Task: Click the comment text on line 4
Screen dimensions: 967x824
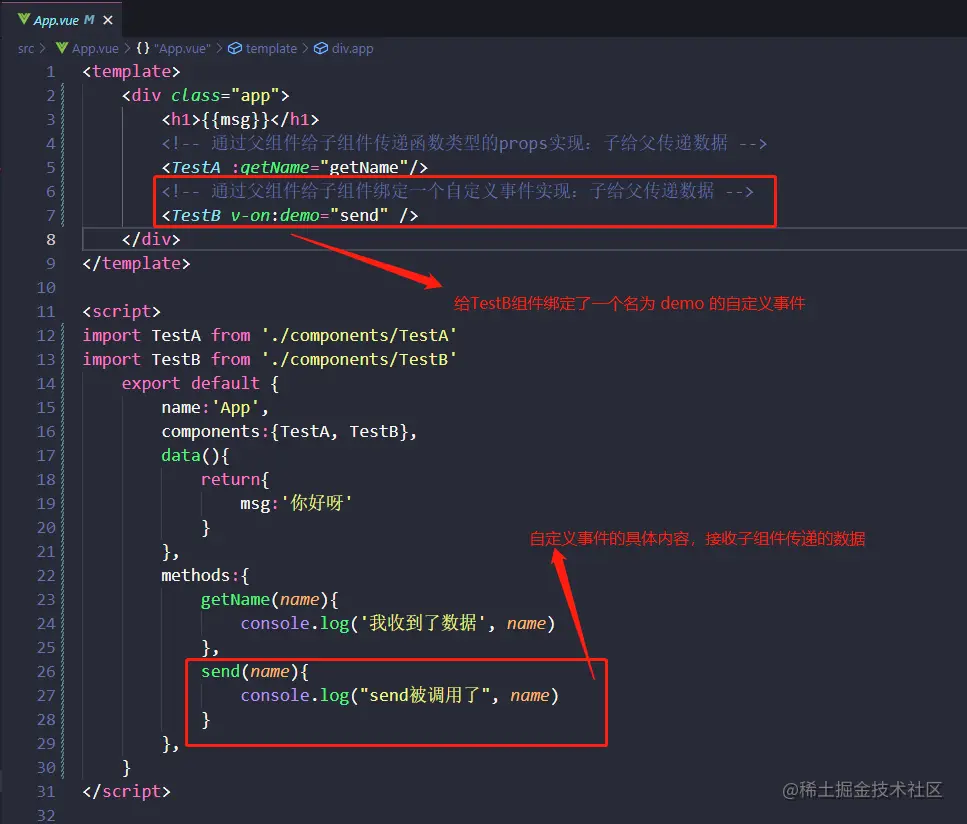Action: coord(464,144)
